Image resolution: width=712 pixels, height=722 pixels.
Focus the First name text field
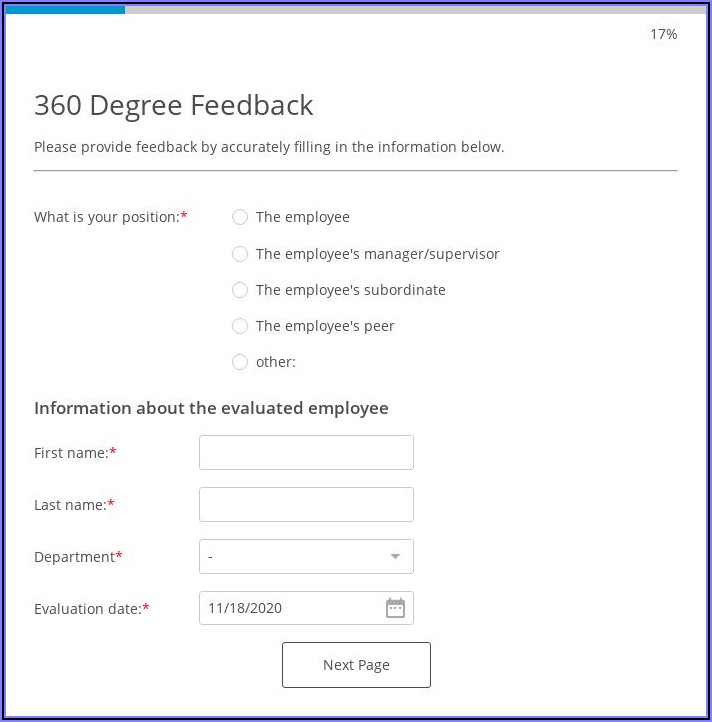click(306, 452)
